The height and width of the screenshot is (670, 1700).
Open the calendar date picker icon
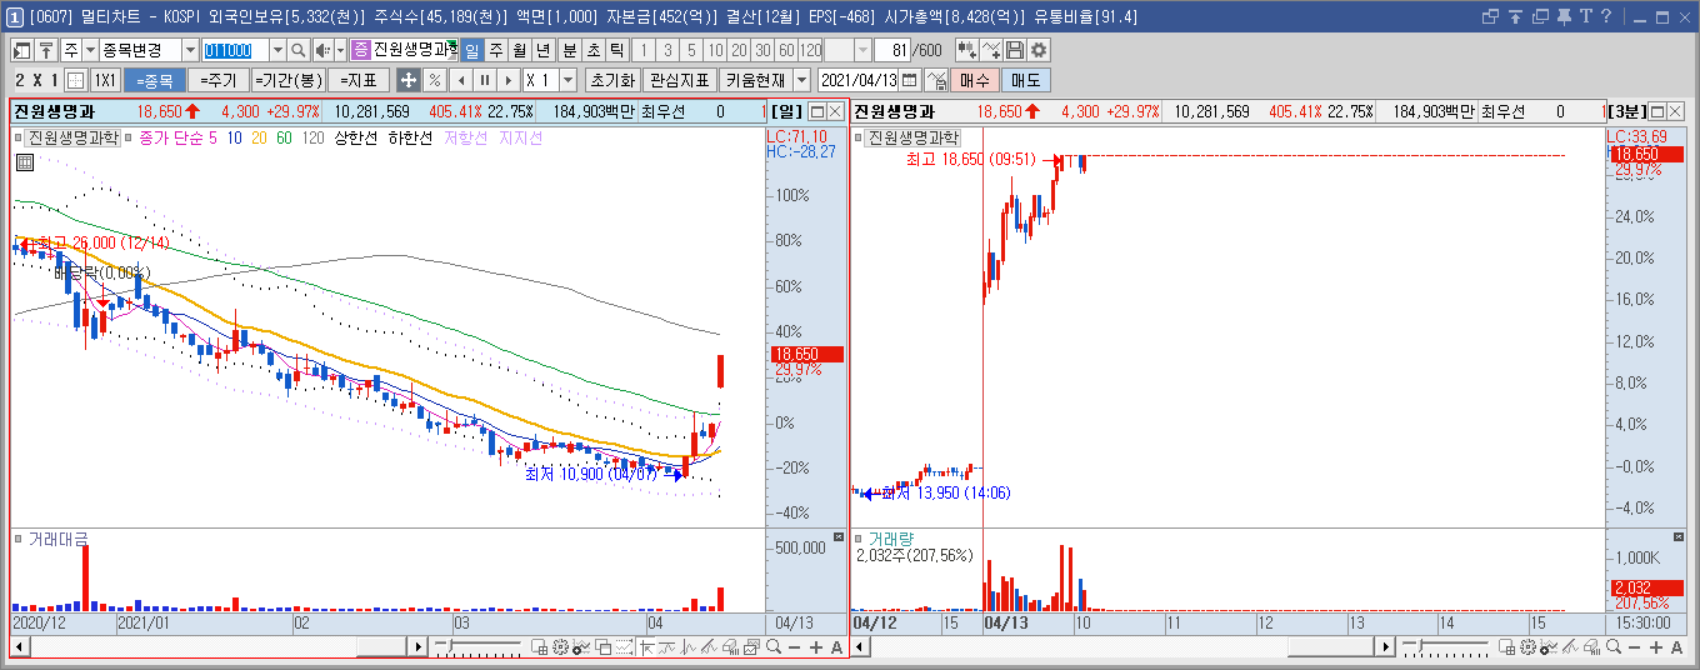(x=909, y=80)
